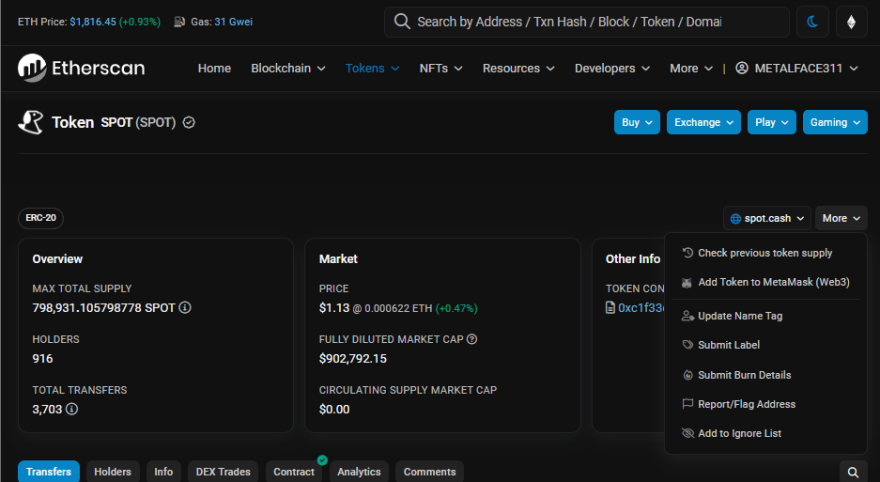Expand the Exchange dropdown button
880x482 pixels.
coord(704,122)
